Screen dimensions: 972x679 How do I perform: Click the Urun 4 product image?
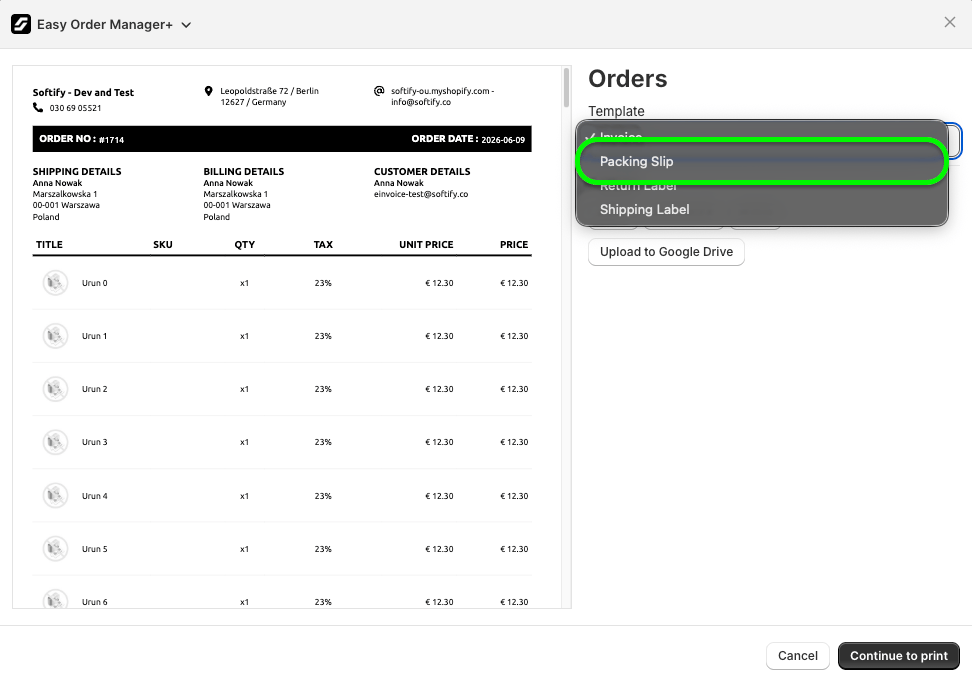point(55,495)
